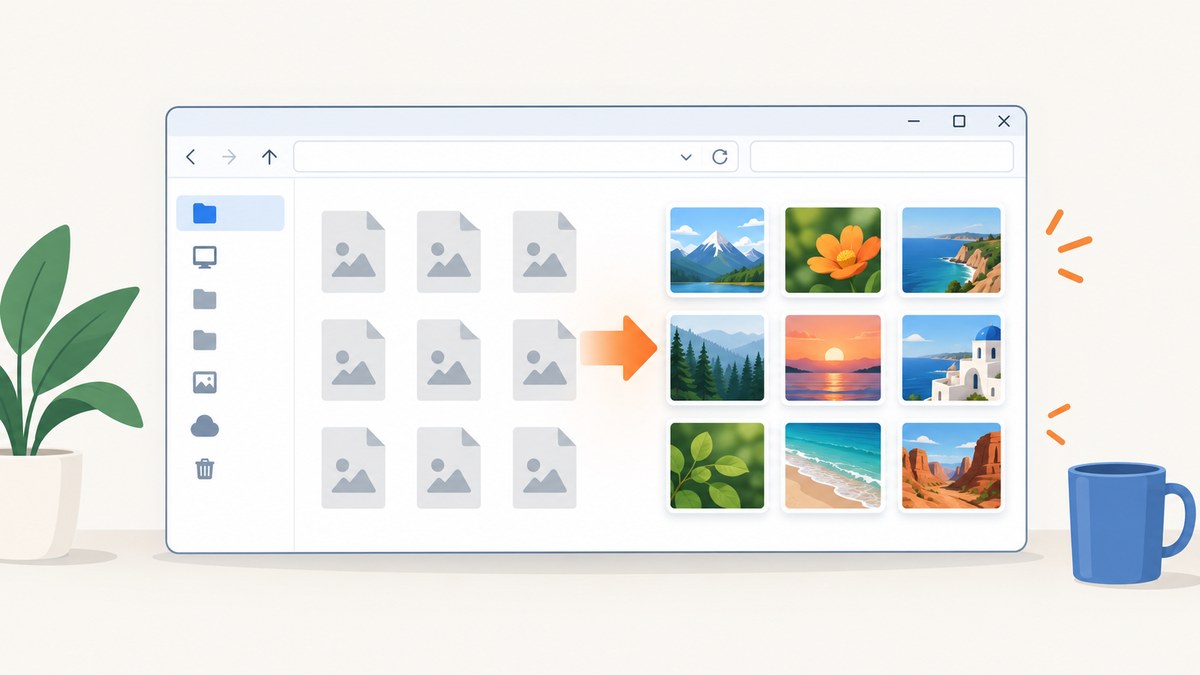Open the trash bin sidebar item
The width and height of the screenshot is (1200, 675).
[205, 467]
